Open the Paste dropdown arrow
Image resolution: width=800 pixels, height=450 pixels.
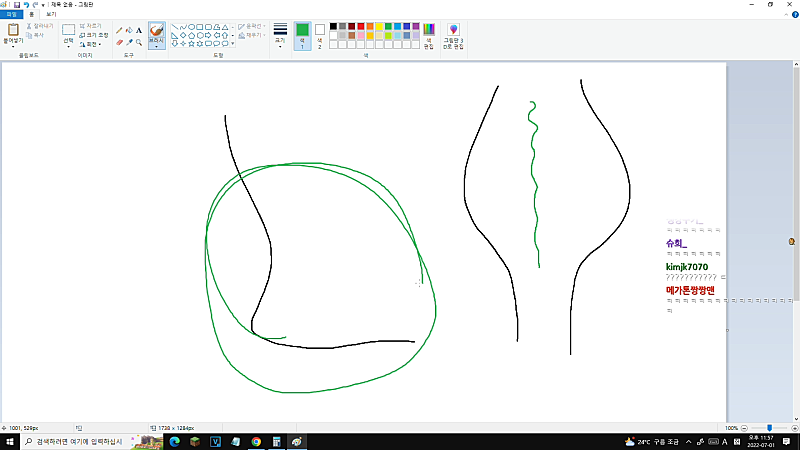[x=14, y=47]
